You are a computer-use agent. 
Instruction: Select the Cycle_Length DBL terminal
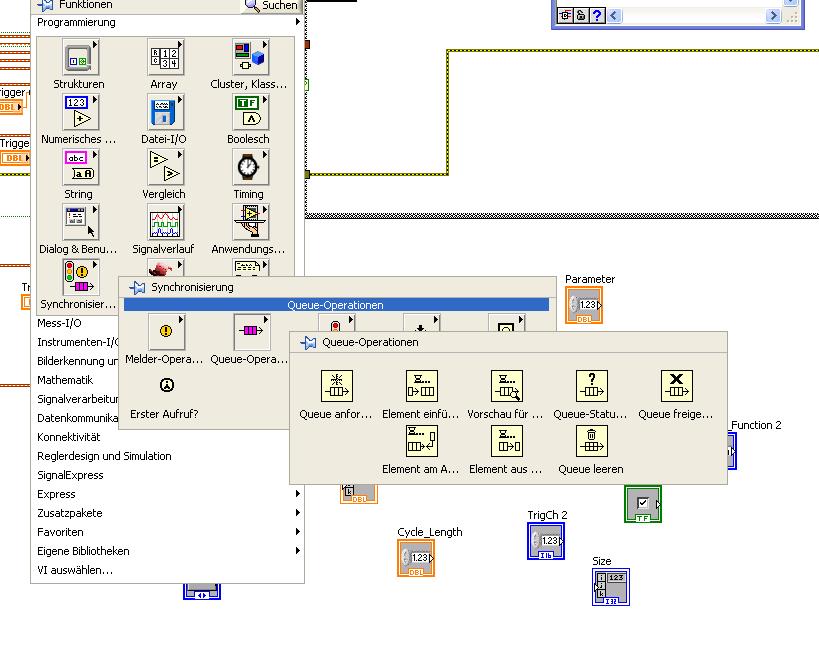click(x=416, y=558)
